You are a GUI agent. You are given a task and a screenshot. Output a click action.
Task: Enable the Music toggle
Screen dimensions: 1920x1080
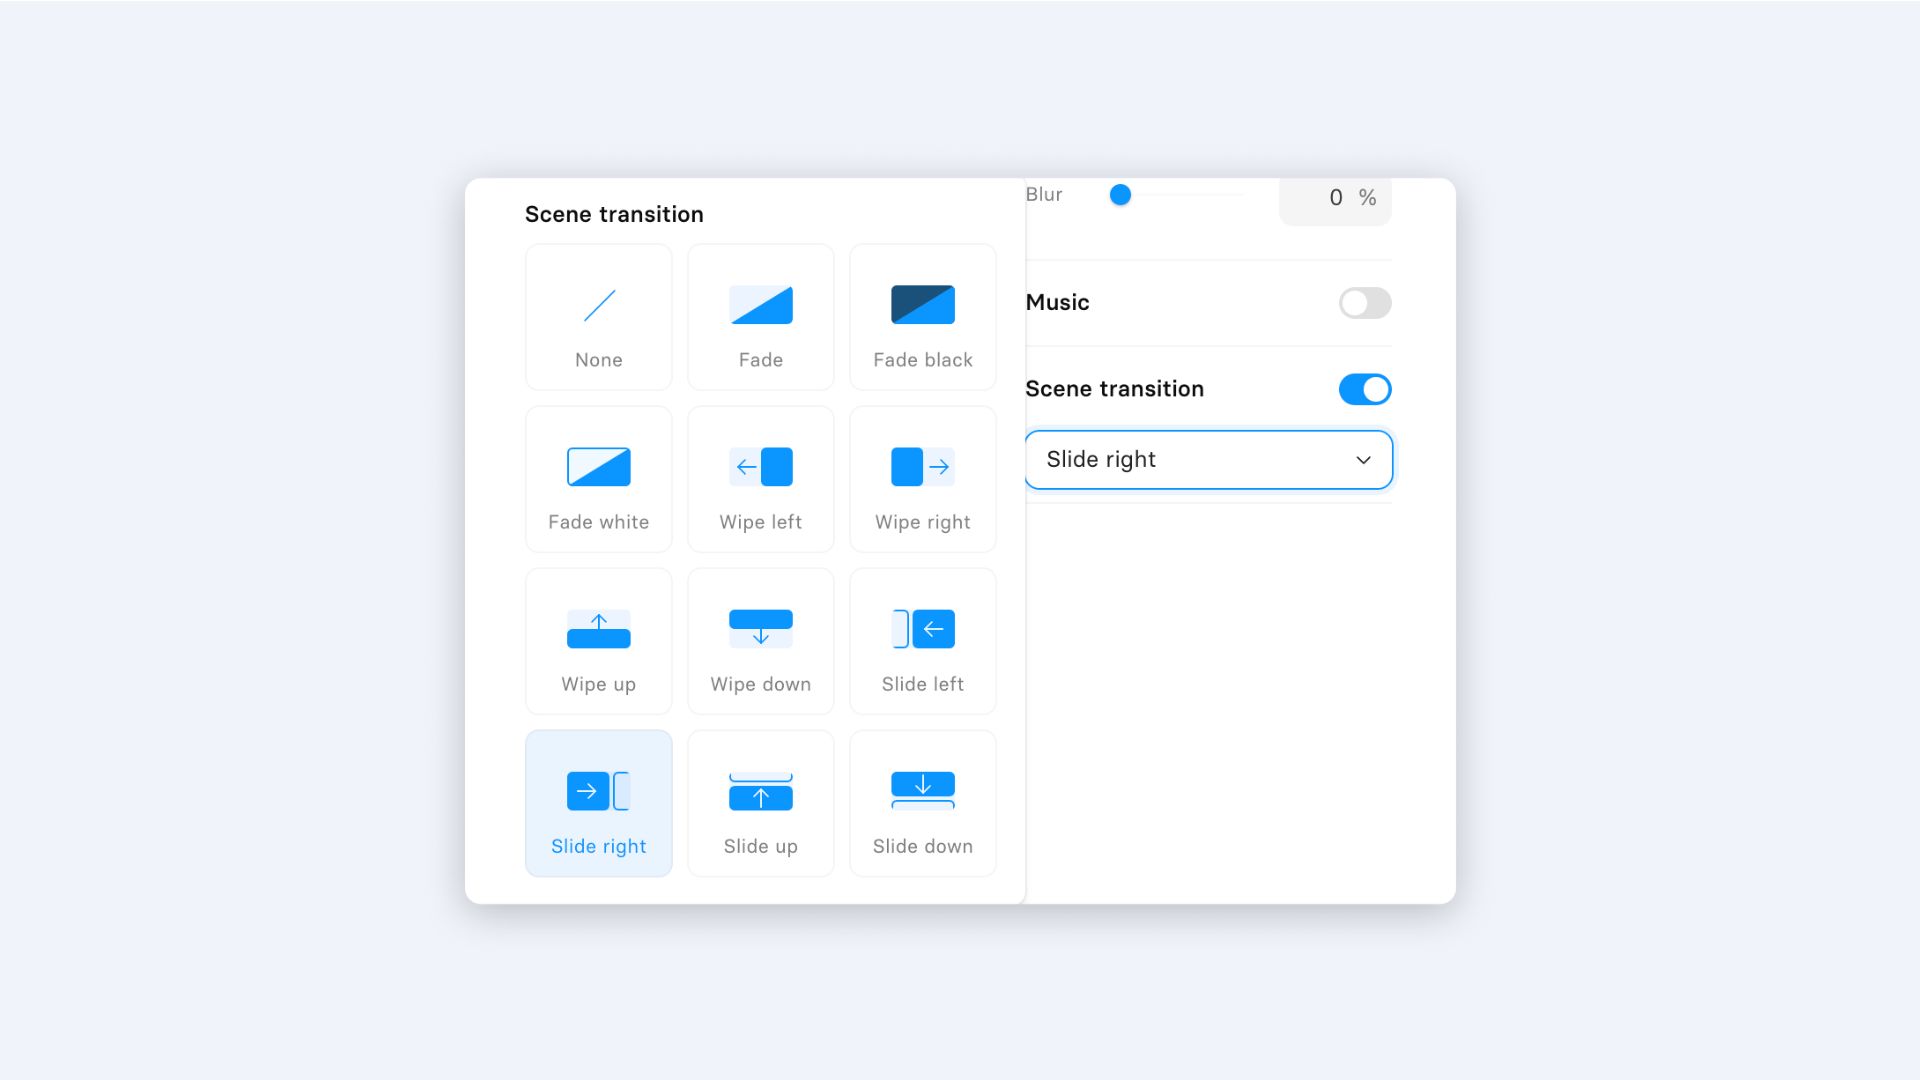[1364, 303]
